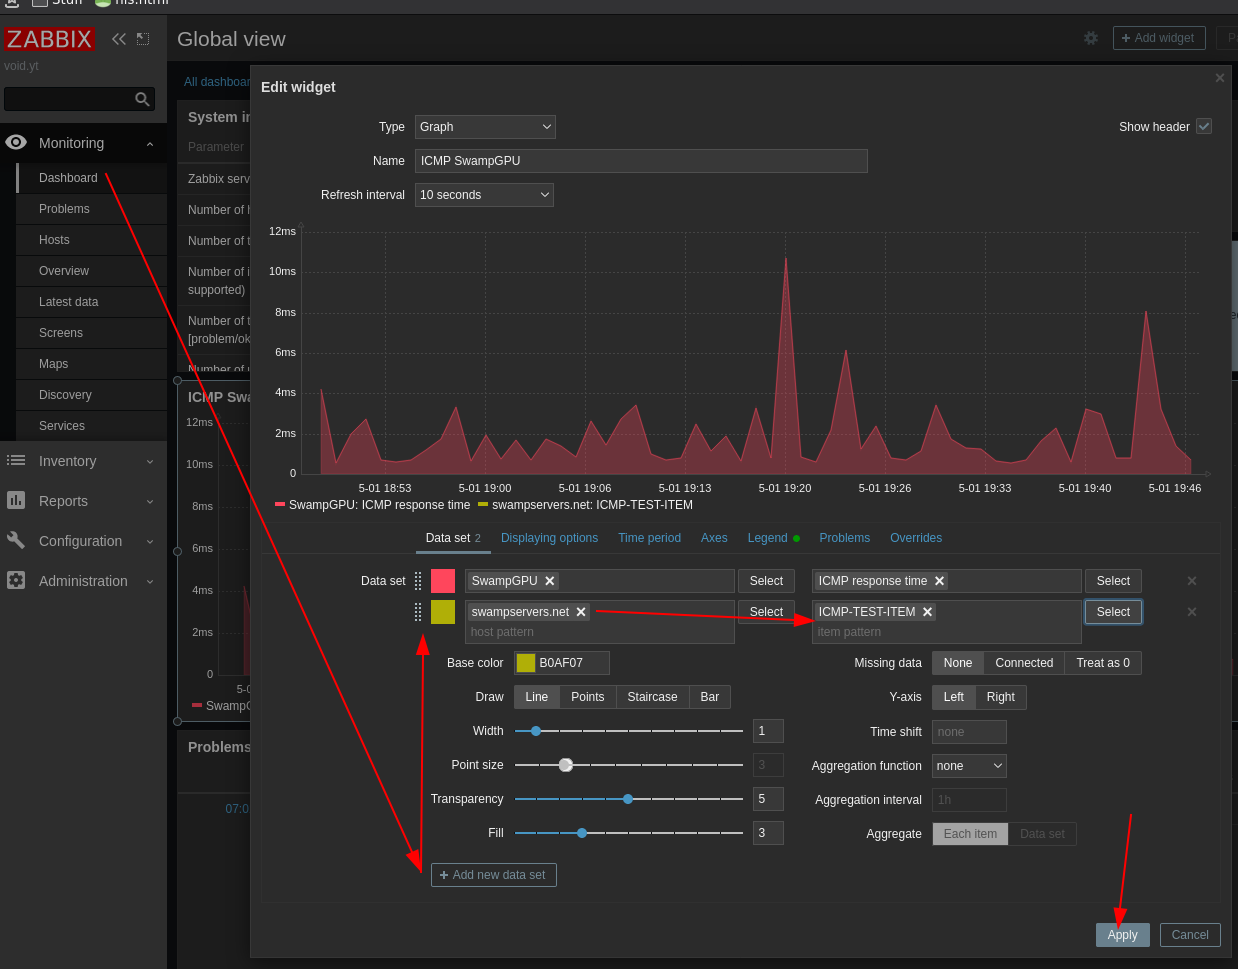
Task: Open dashboard settings gear icon
Action: tap(1091, 38)
